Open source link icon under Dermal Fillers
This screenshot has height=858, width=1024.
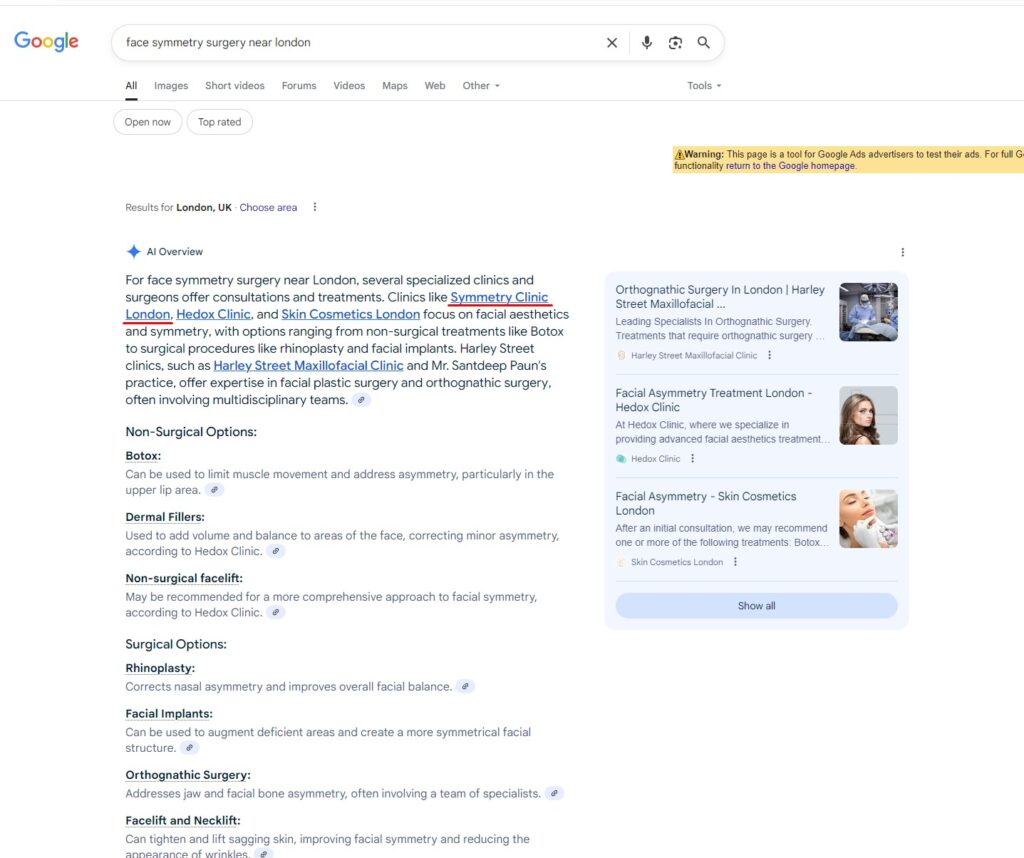[276, 551]
